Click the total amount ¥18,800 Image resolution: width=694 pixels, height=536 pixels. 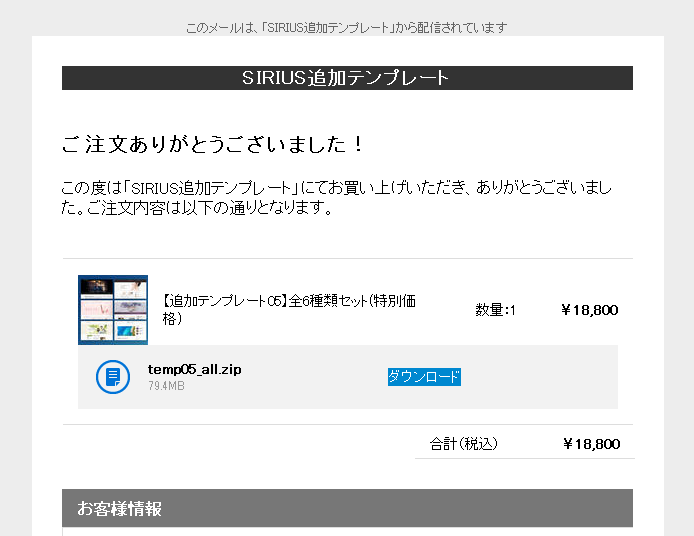click(x=591, y=444)
